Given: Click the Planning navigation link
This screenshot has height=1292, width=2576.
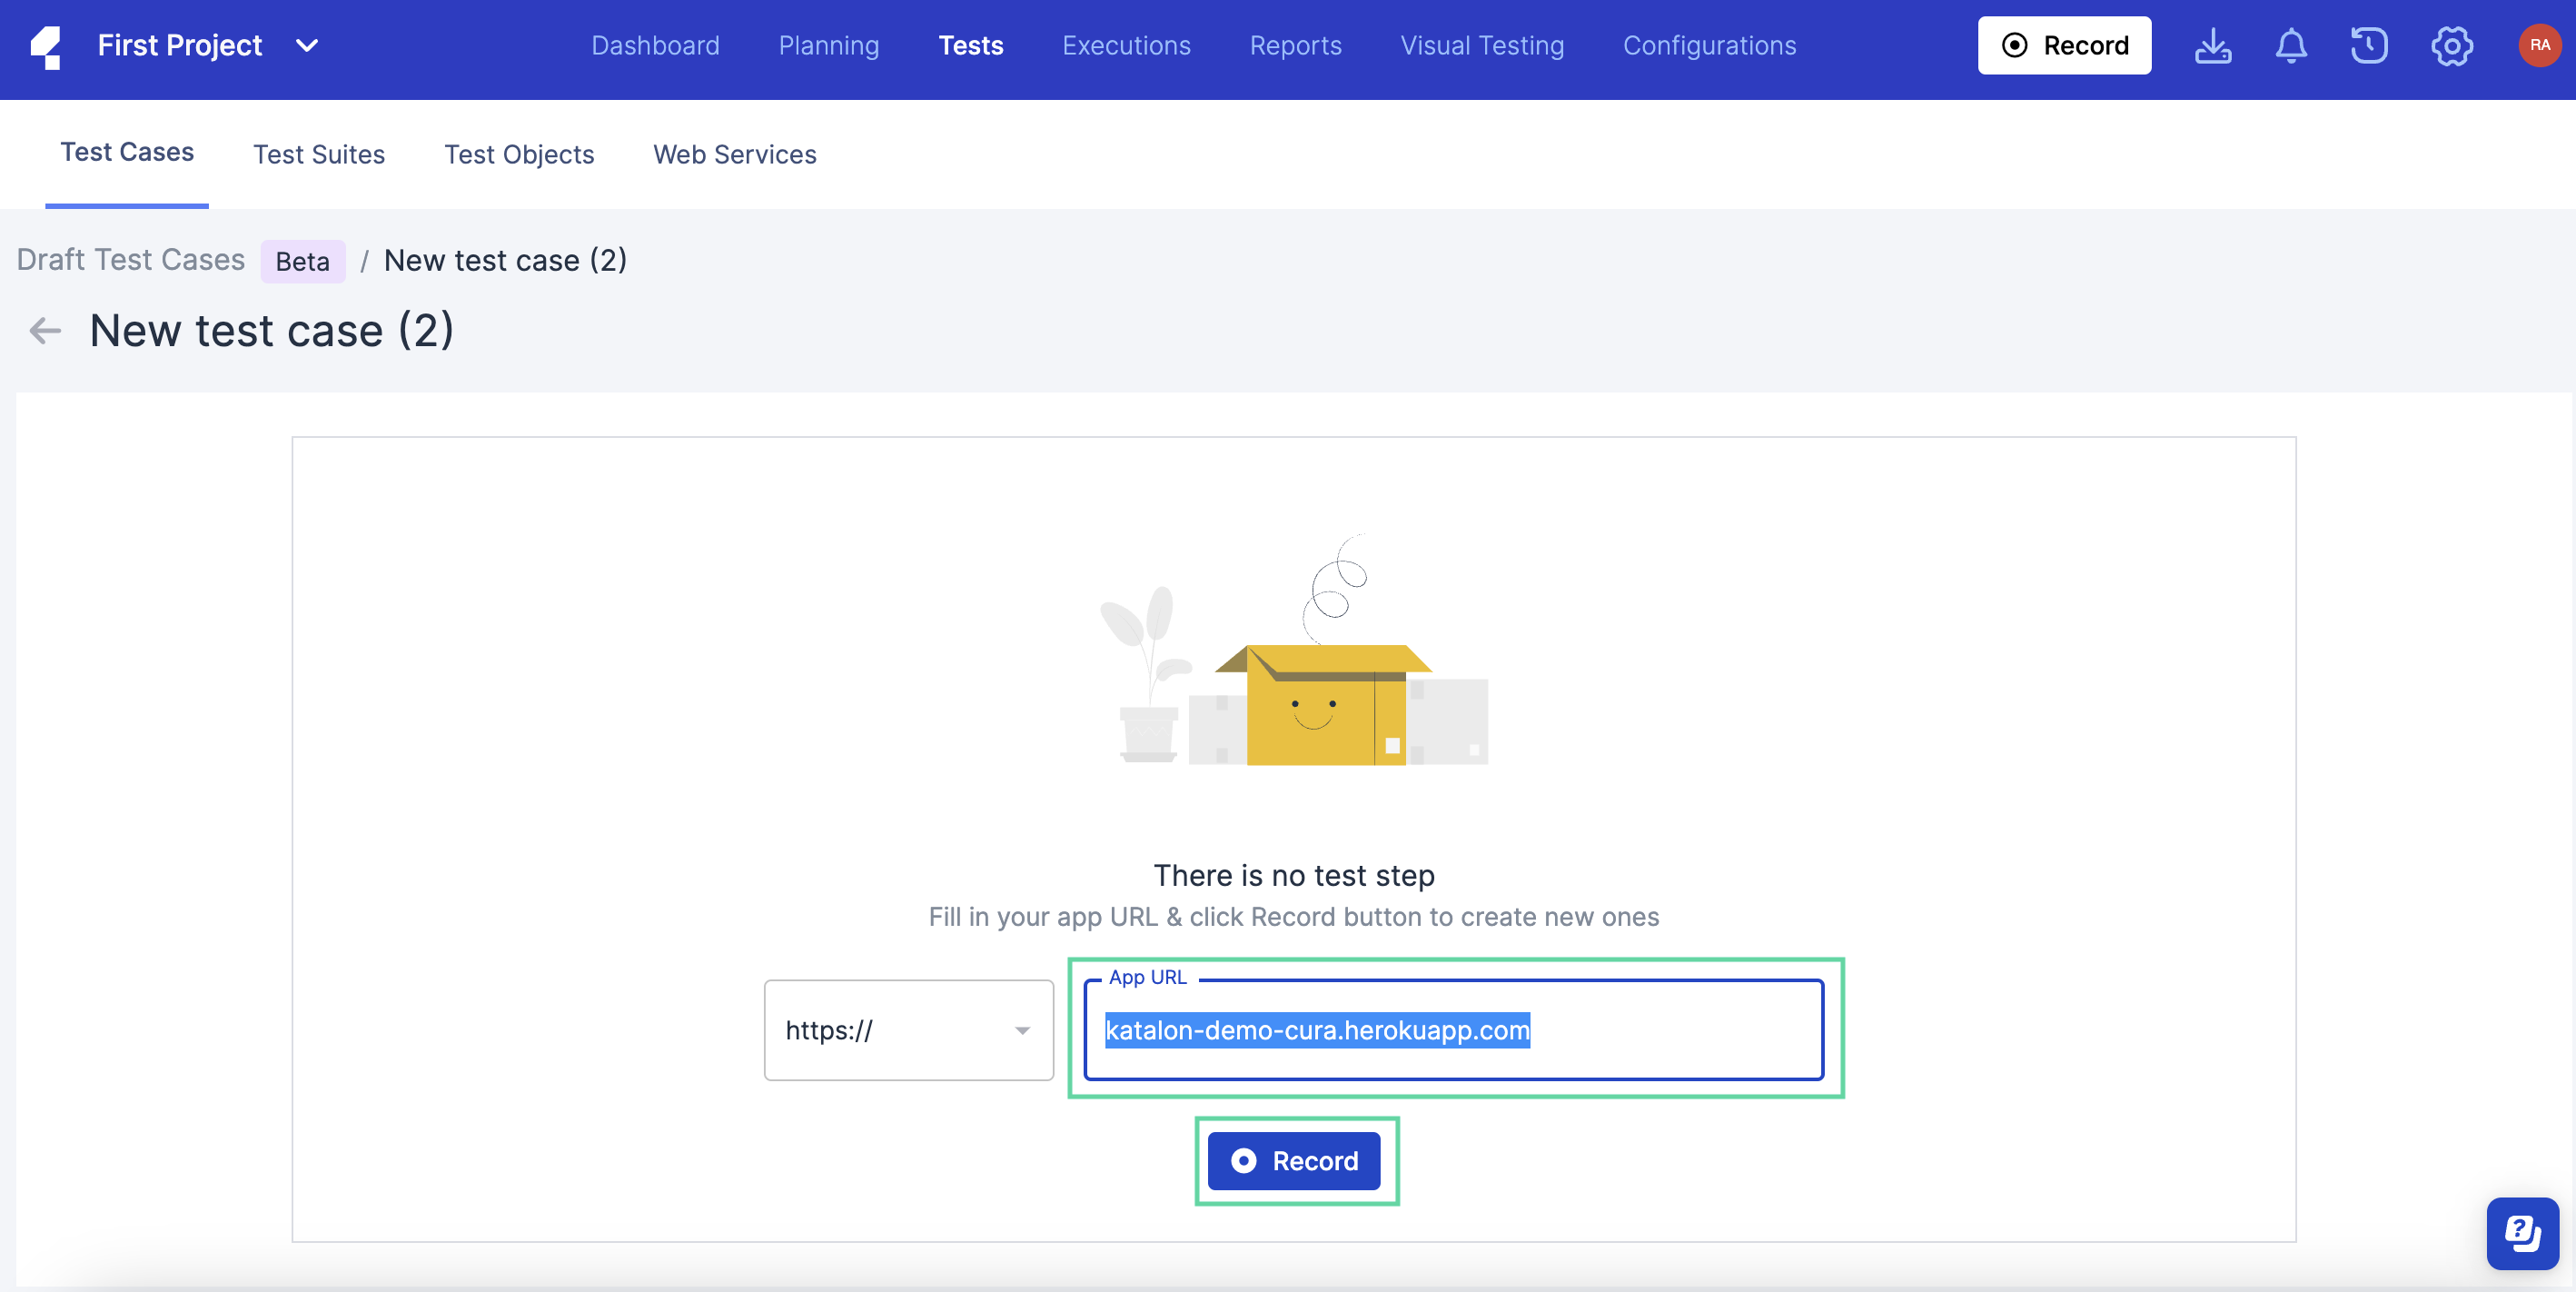Looking at the screenshot, I should pos(828,43).
